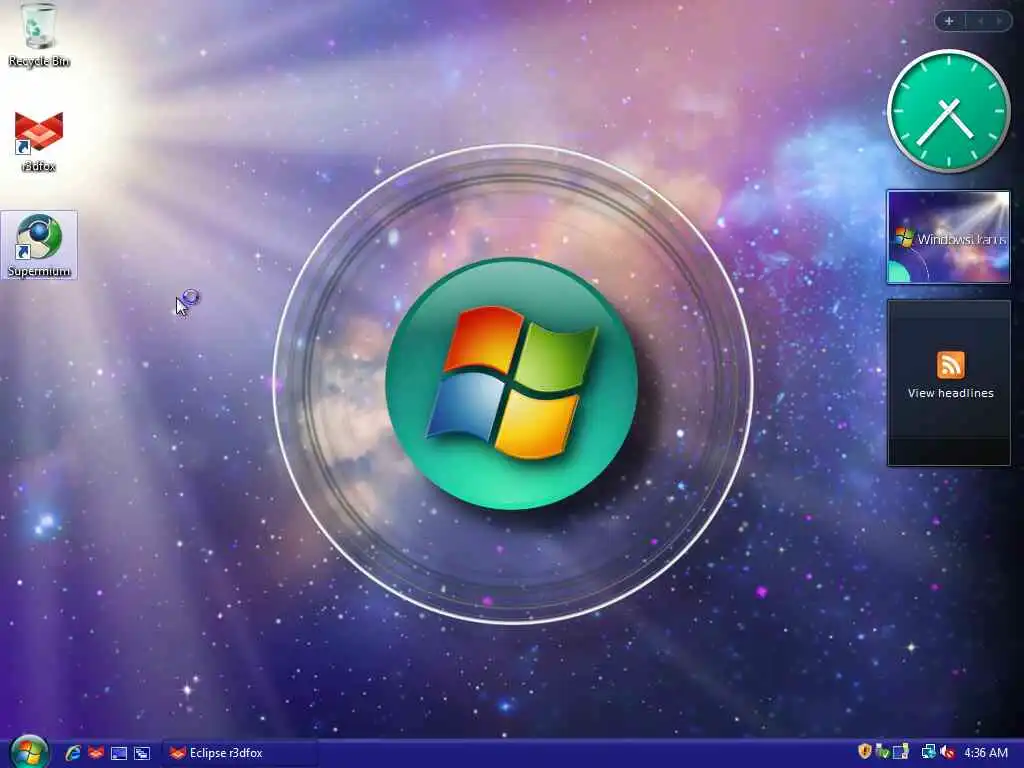Click Safely Remove Hardware tray icon
This screenshot has width=1024, height=768.
[882, 752]
